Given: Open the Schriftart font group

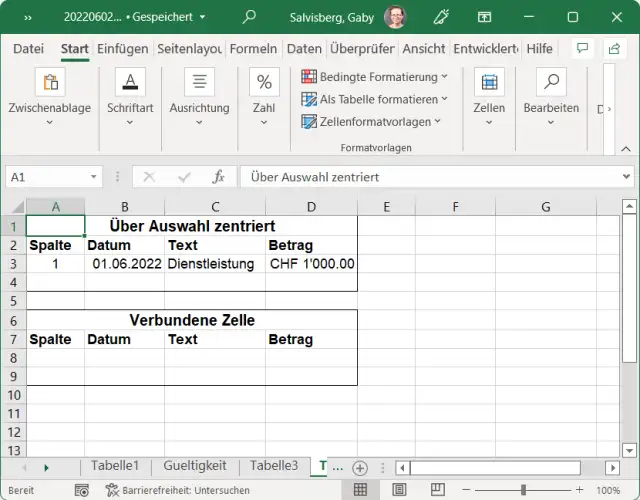Looking at the screenshot, I should (x=130, y=93).
